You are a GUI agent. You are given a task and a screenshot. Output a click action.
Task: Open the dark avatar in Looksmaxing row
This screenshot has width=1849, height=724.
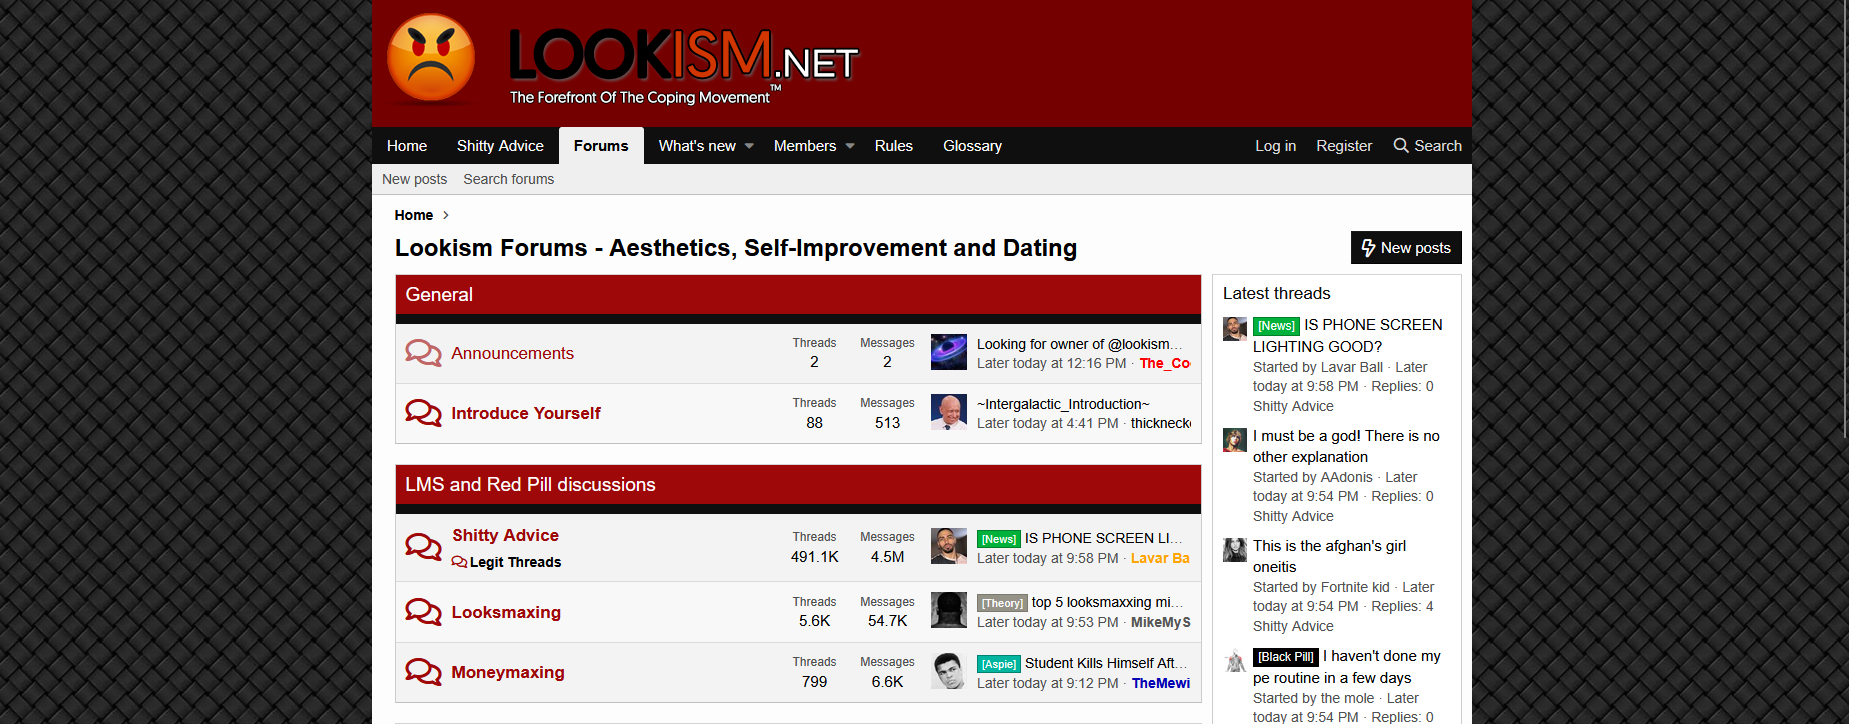(x=948, y=610)
